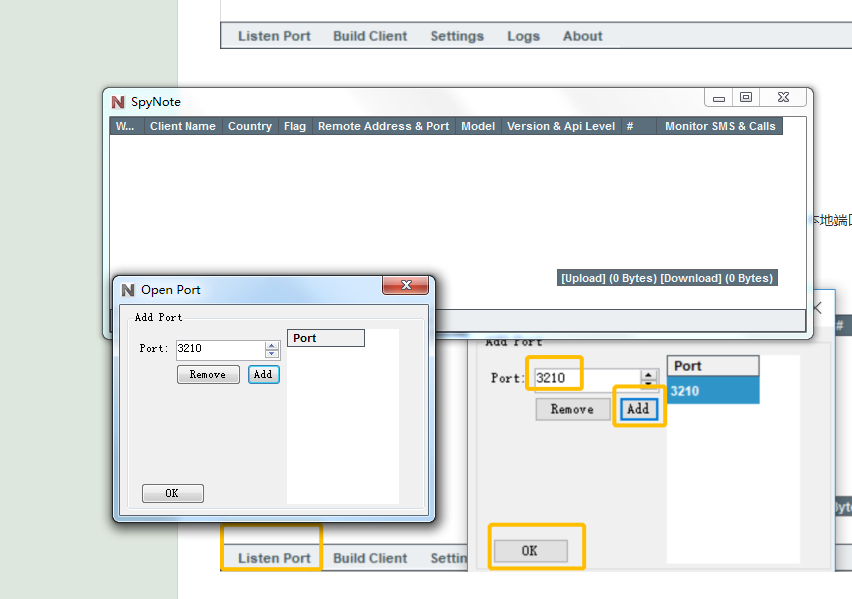Click the Model column header
The height and width of the screenshot is (599, 852).
click(x=478, y=126)
